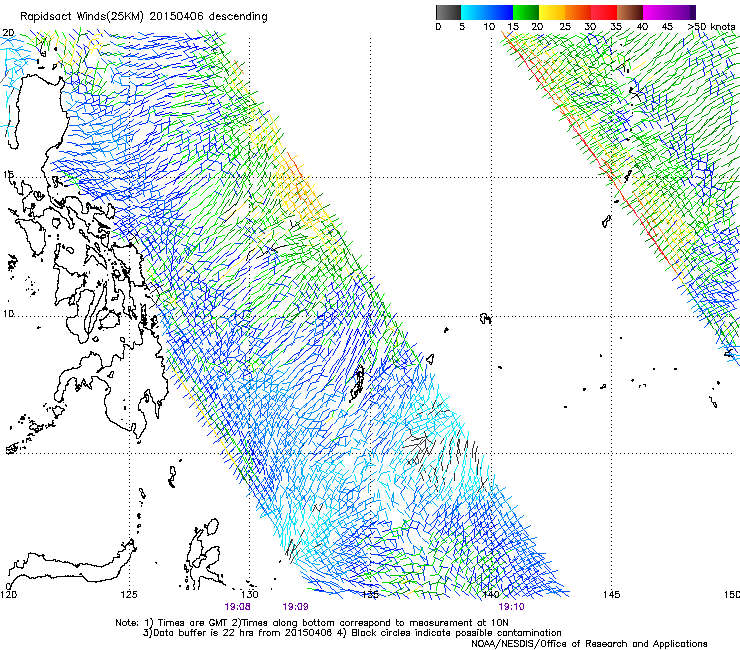Click longitude axis label "125"
Viewport: 740px width, 650px height.
point(129,594)
